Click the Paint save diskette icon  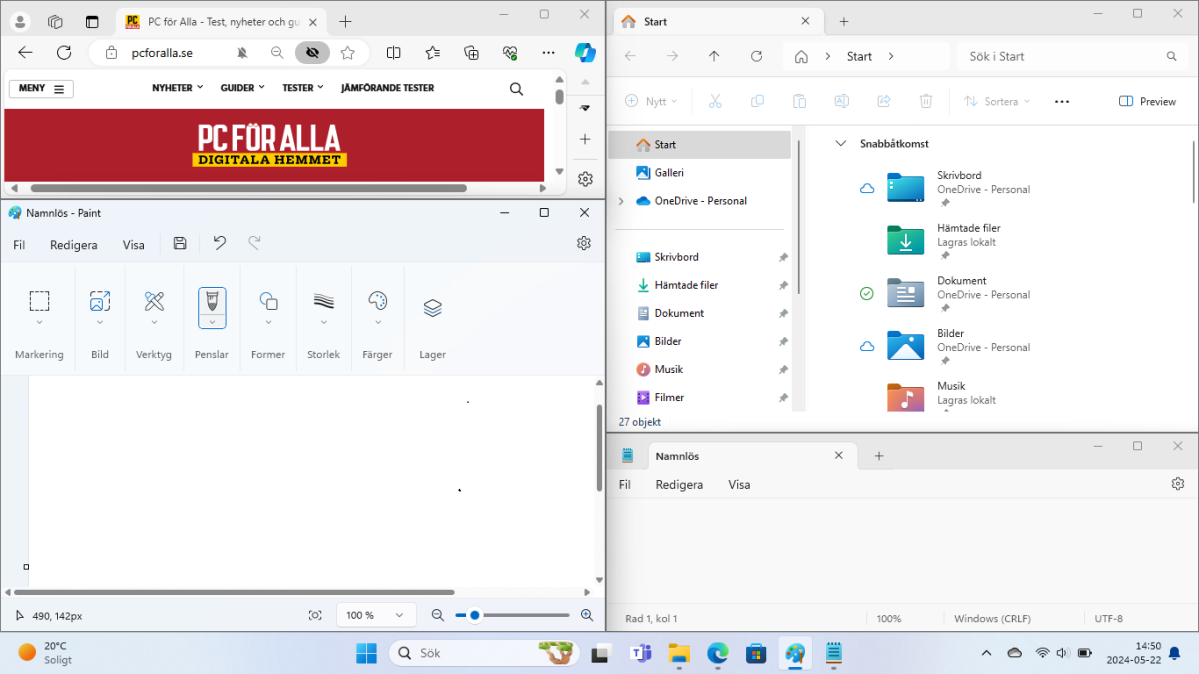(180, 243)
